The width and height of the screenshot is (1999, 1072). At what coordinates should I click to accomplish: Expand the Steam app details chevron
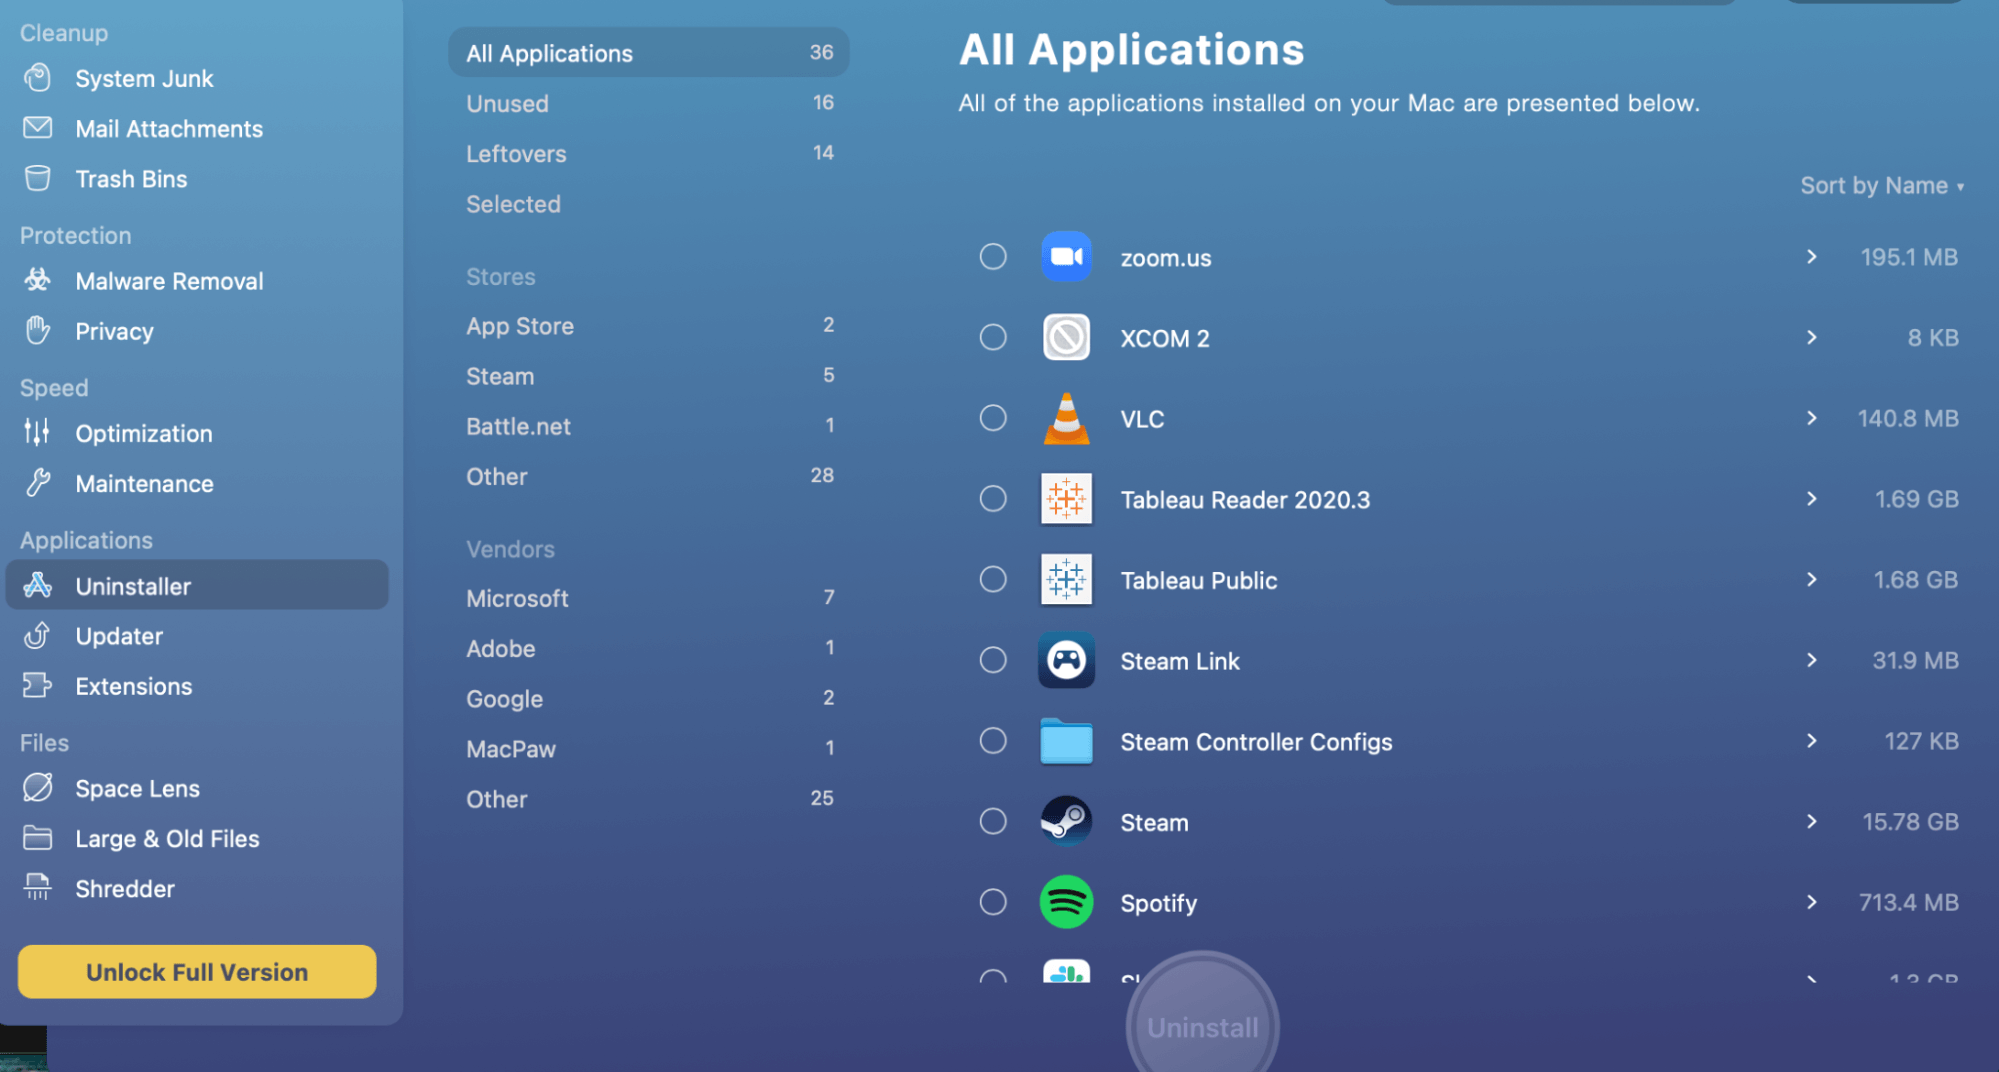1811,822
